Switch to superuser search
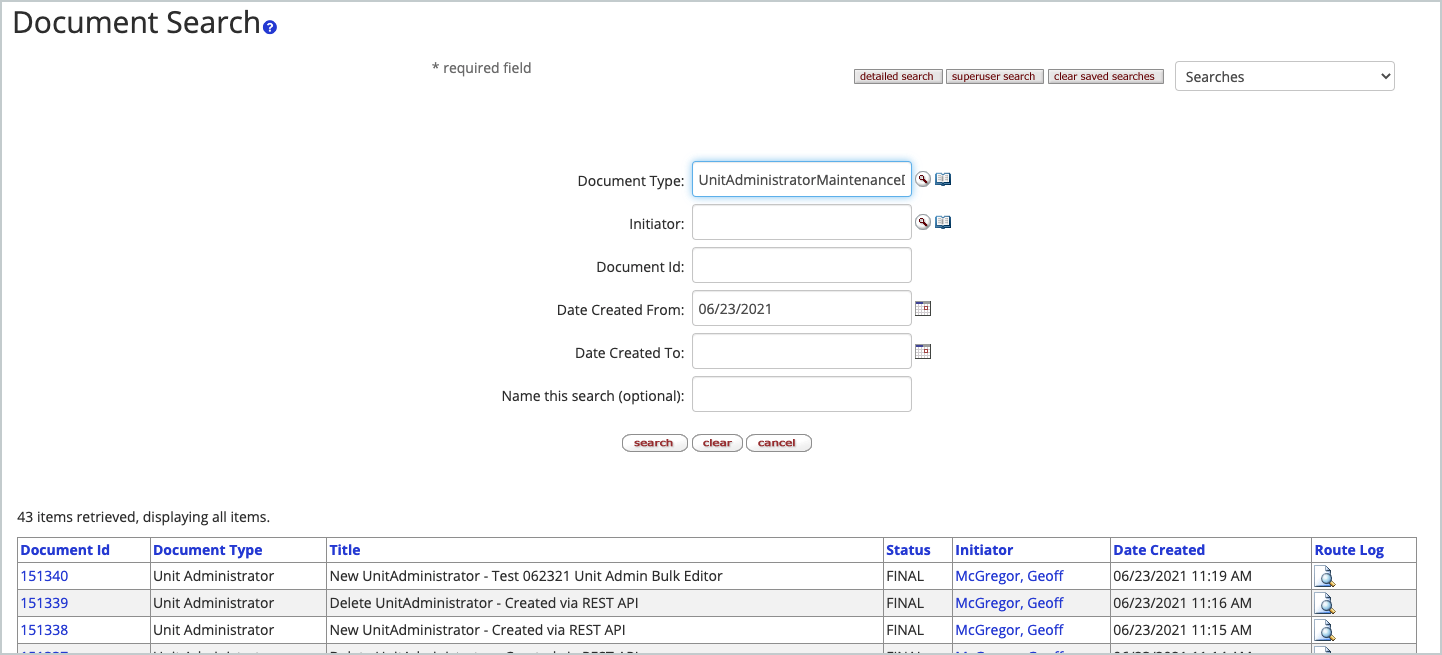 click(994, 76)
